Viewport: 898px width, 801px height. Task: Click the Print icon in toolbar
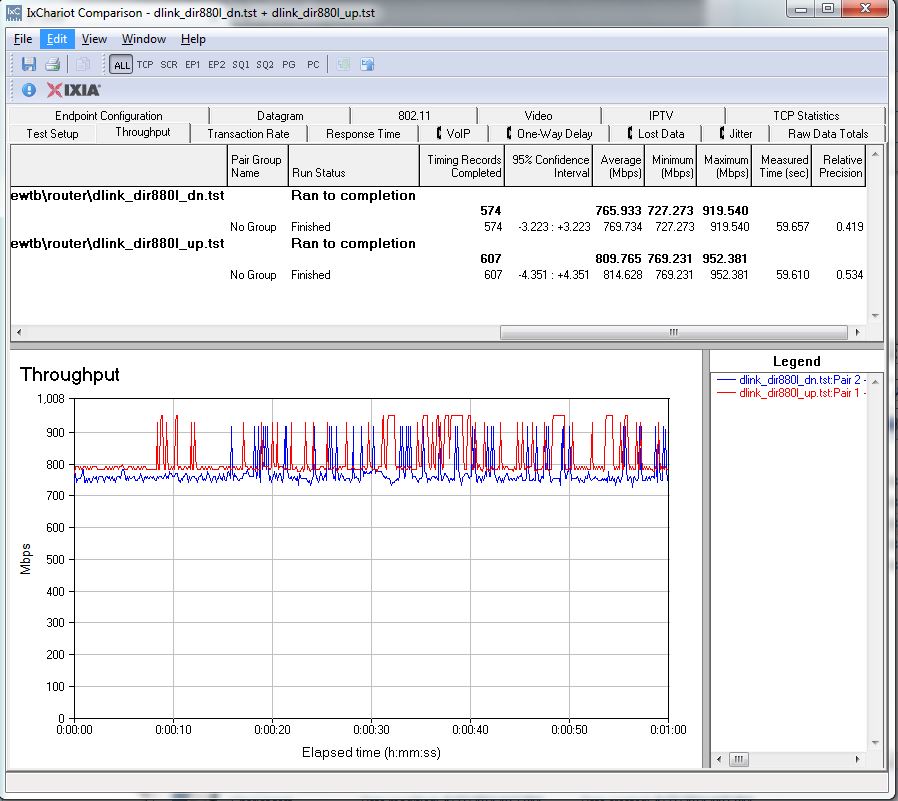coord(53,64)
